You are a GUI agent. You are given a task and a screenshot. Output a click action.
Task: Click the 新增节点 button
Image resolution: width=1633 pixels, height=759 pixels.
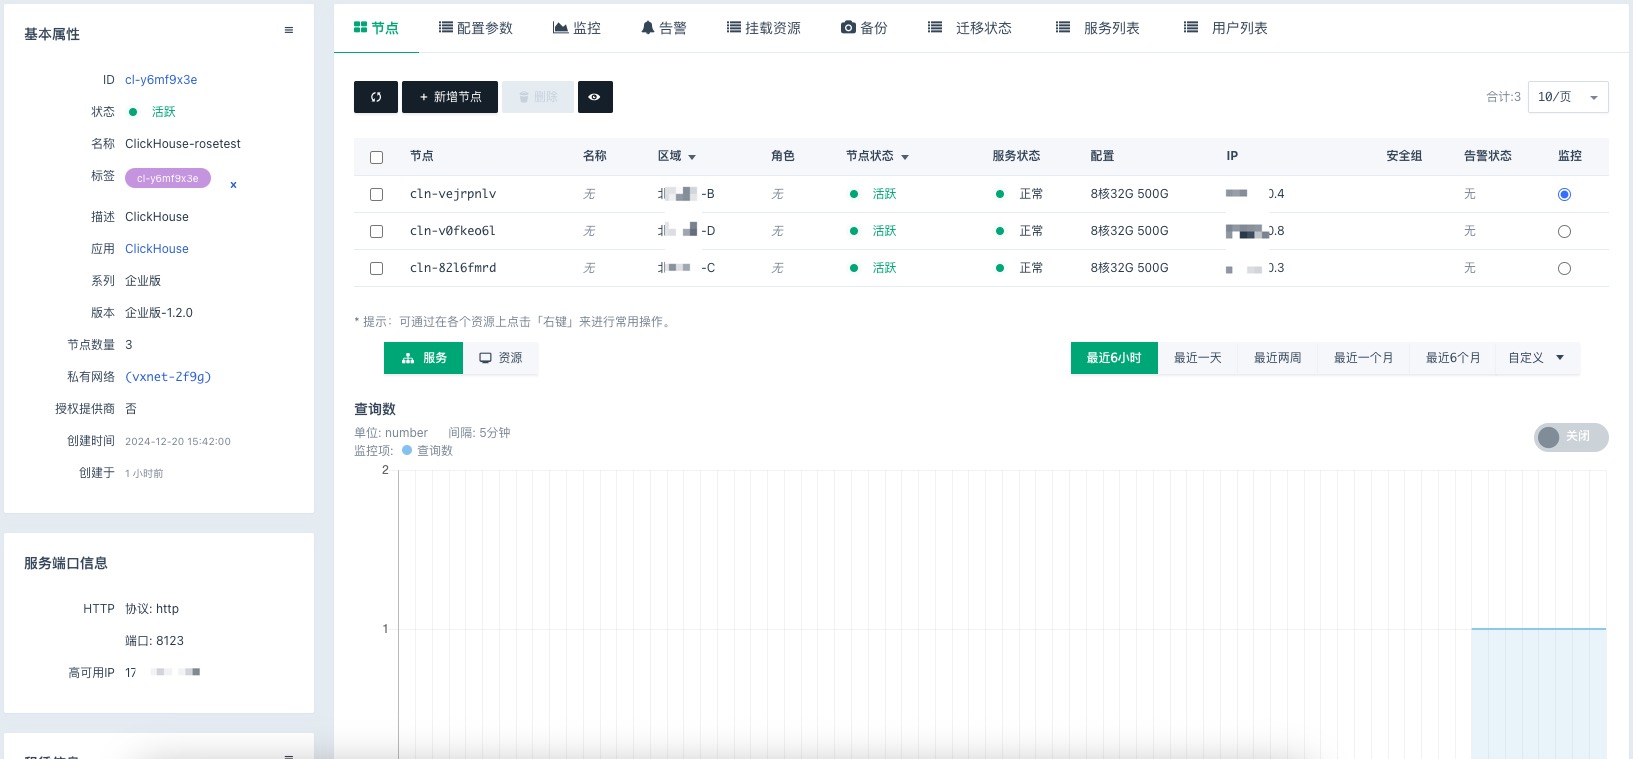point(450,97)
